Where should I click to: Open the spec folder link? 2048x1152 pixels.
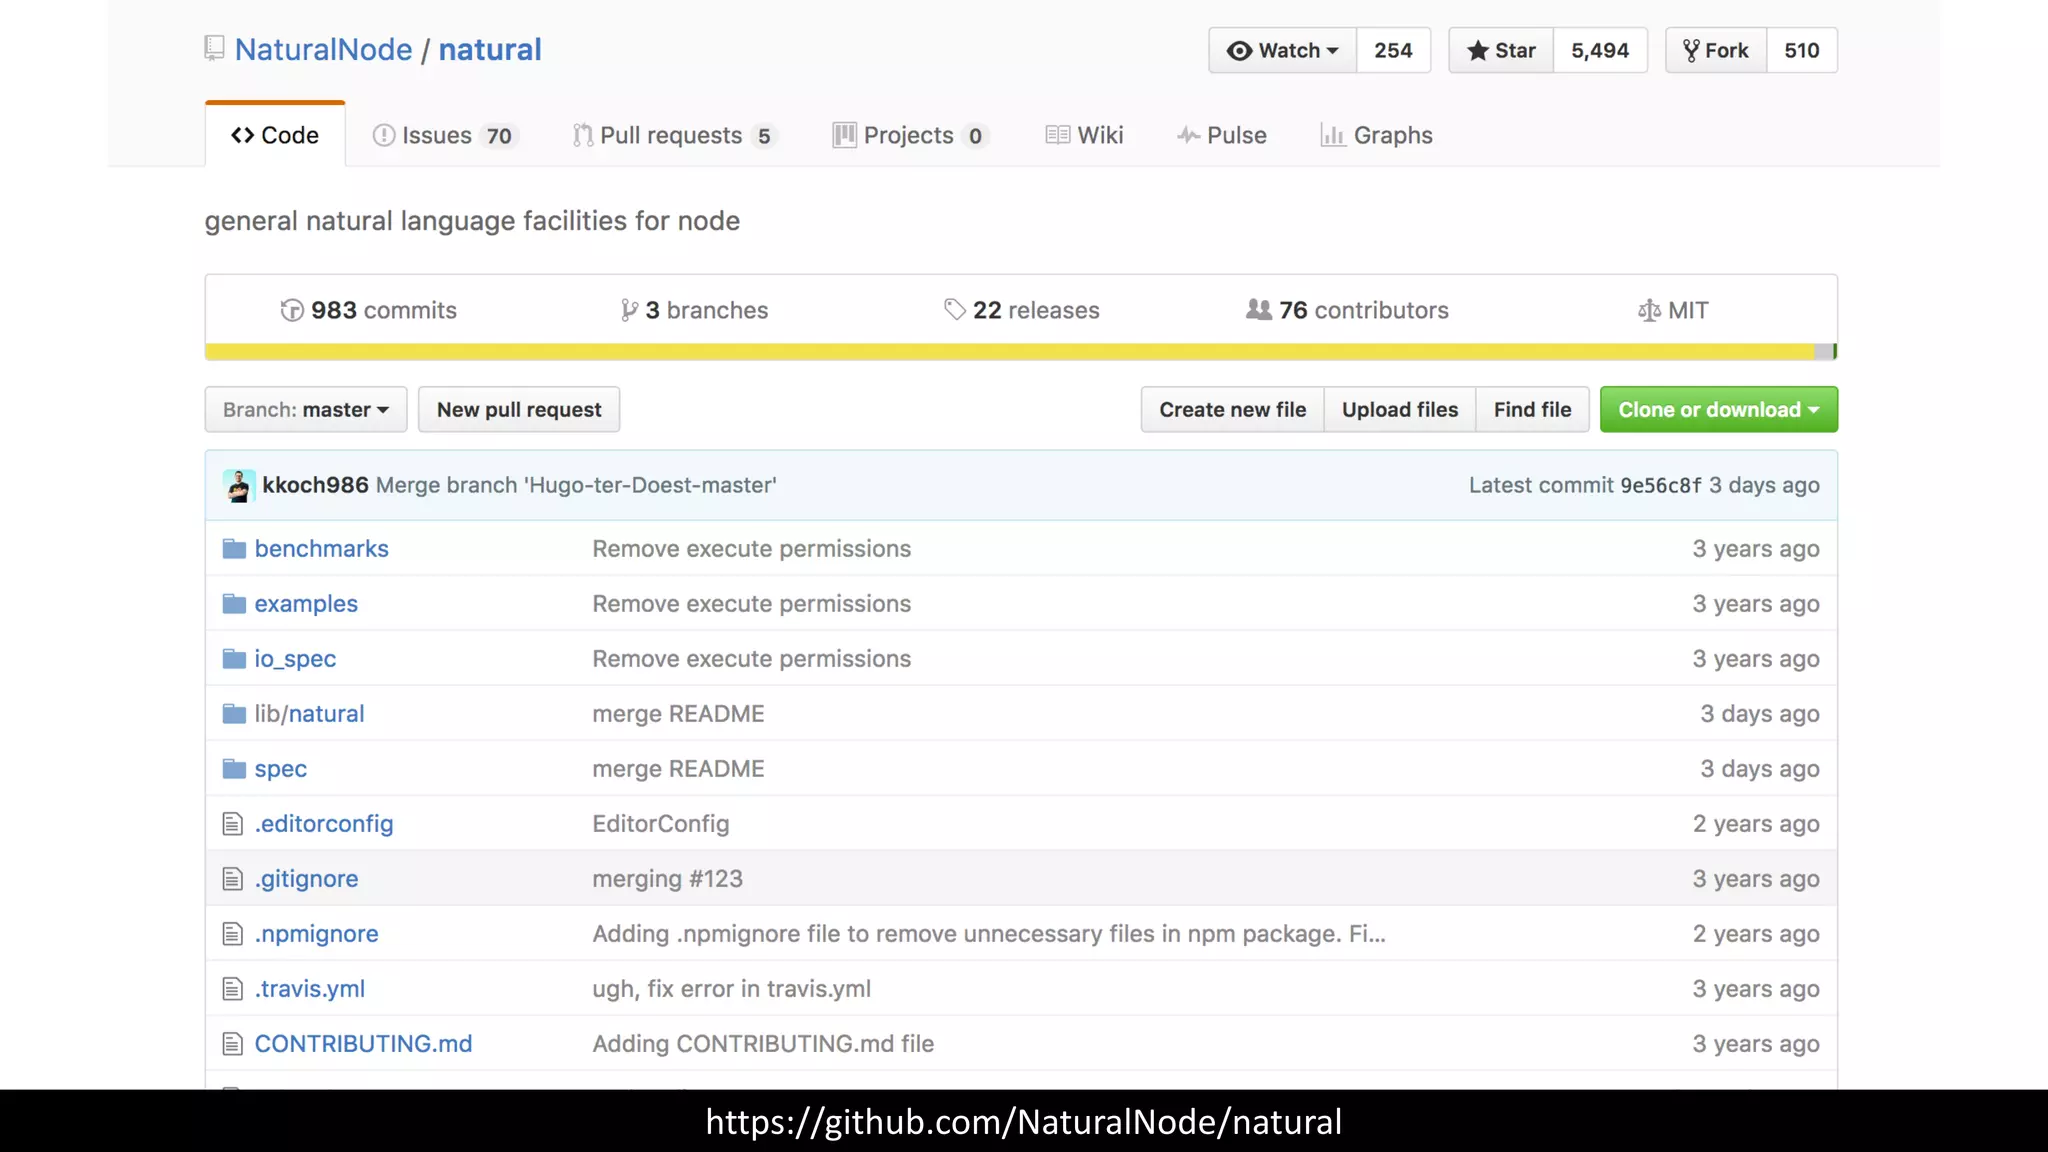280,769
